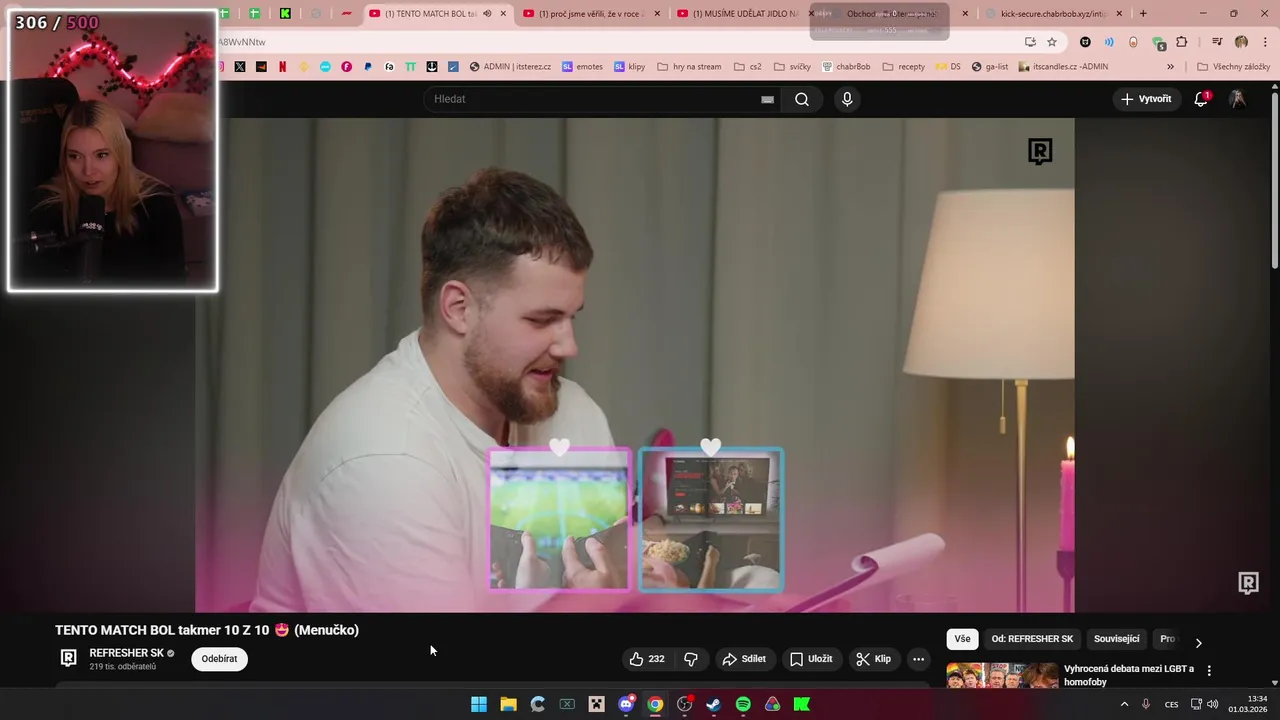The width and height of the screenshot is (1280, 720).
Task: Open the REFRESHER SK channel avatar
Action: 68,658
